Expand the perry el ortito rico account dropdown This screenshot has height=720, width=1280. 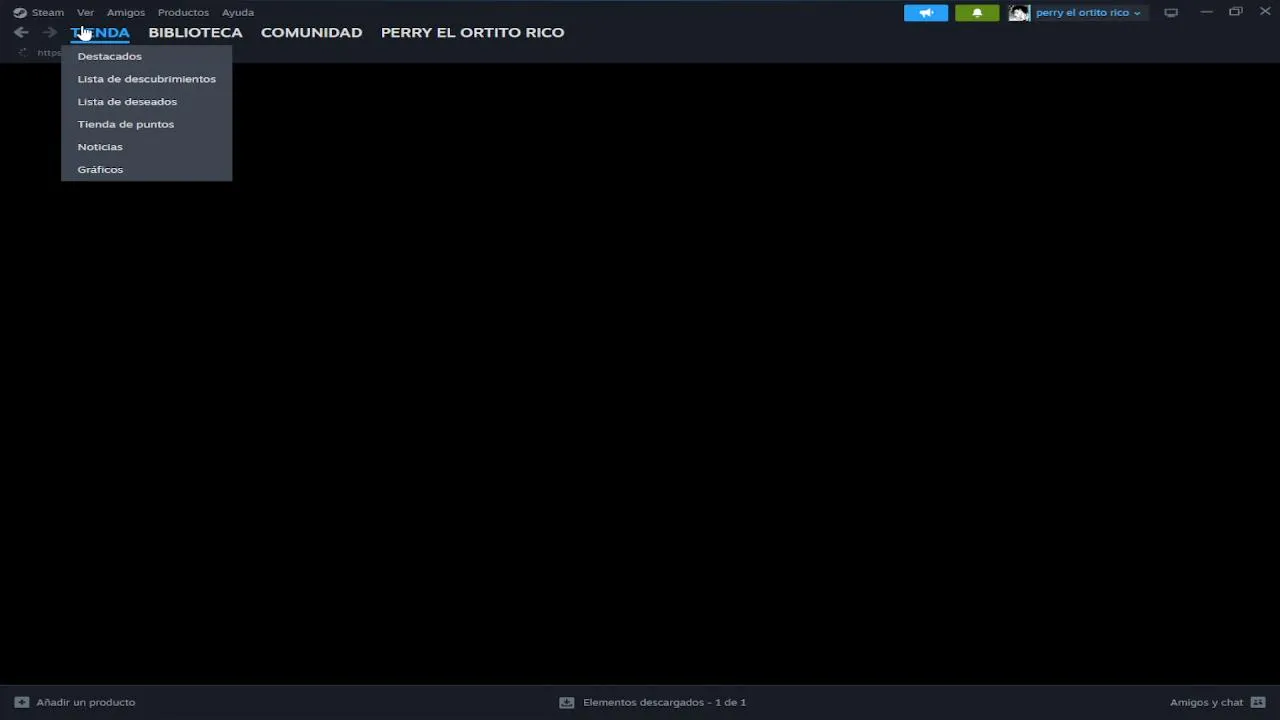point(1088,13)
